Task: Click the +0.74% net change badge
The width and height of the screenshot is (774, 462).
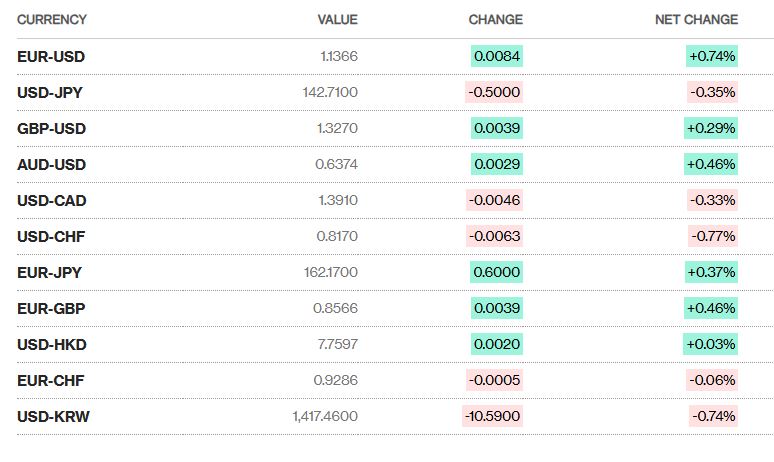Action: tap(712, 56)
